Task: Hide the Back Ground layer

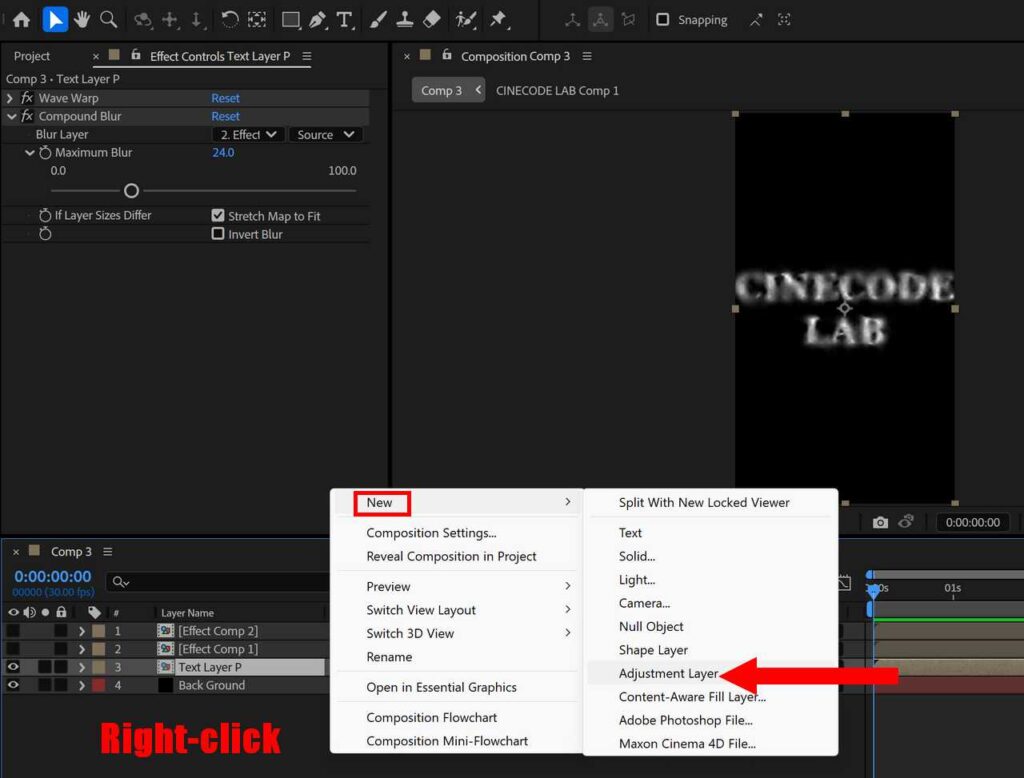Action: point(13,685)
